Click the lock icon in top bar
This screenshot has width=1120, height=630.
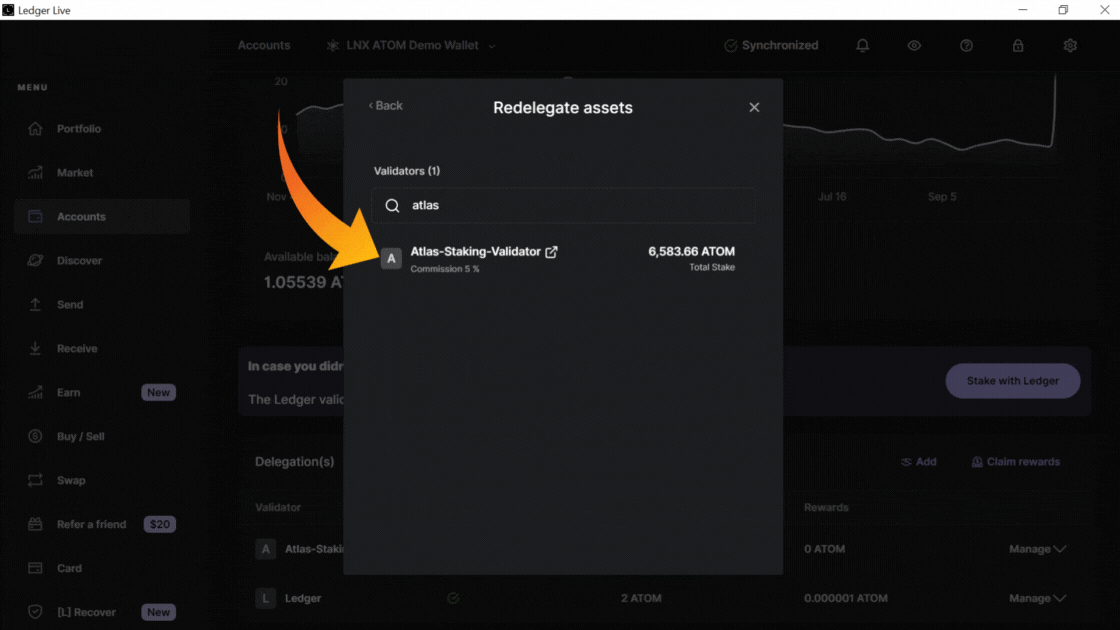(x=1018, y=46)
